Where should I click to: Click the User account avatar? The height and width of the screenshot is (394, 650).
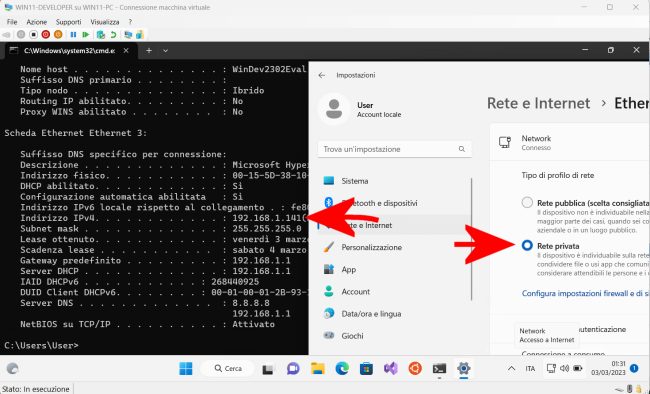click(x=334, y=109)
